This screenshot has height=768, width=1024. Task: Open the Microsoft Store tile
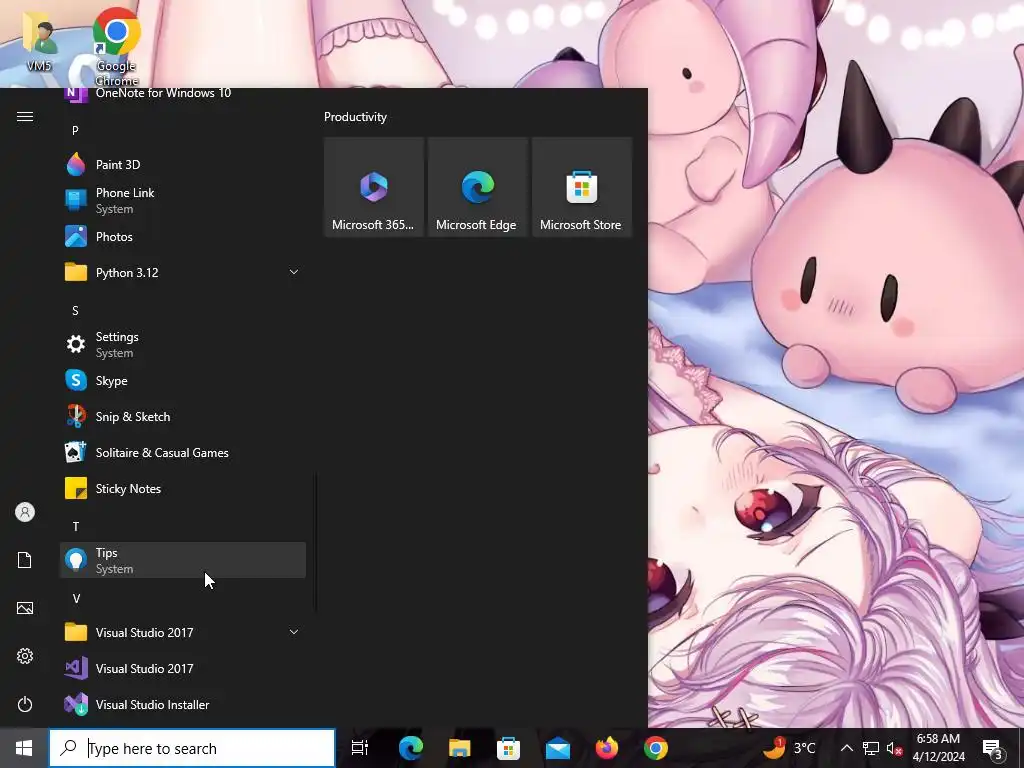pos(582,187)
